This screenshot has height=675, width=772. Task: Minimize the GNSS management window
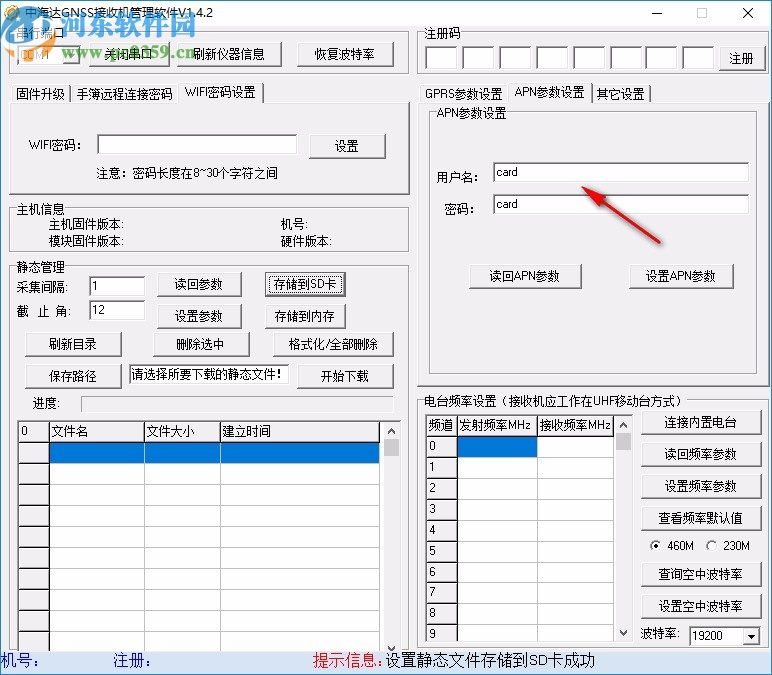[x=657, y=13]
